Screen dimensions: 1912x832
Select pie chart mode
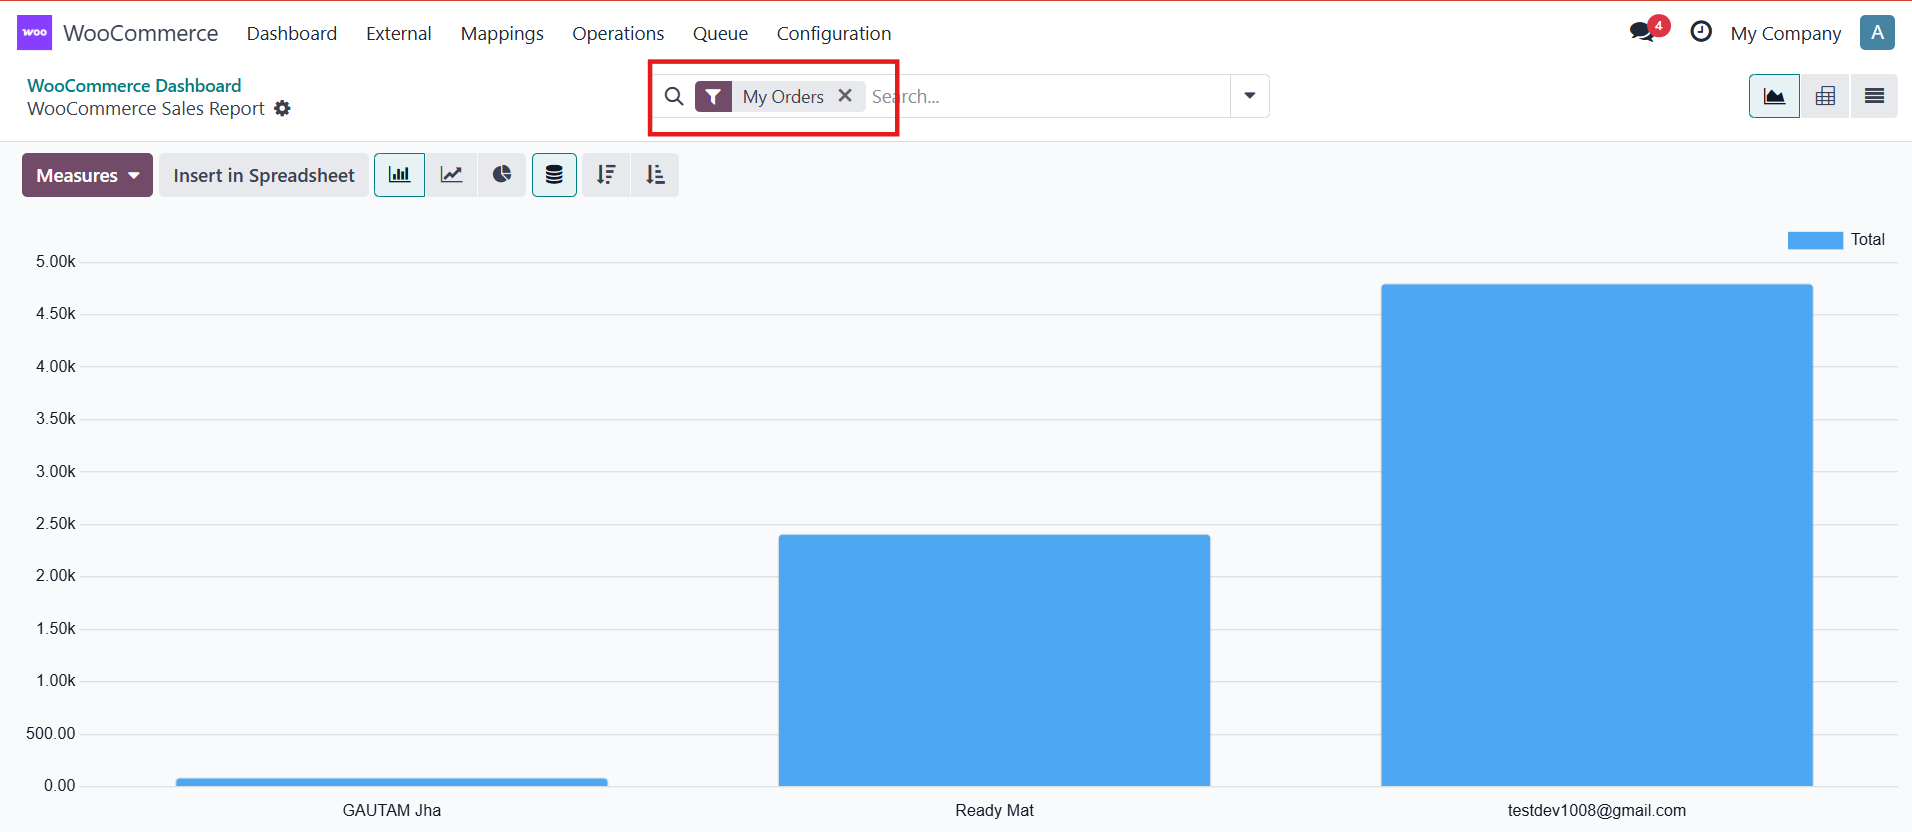click(x=502, y=175)
